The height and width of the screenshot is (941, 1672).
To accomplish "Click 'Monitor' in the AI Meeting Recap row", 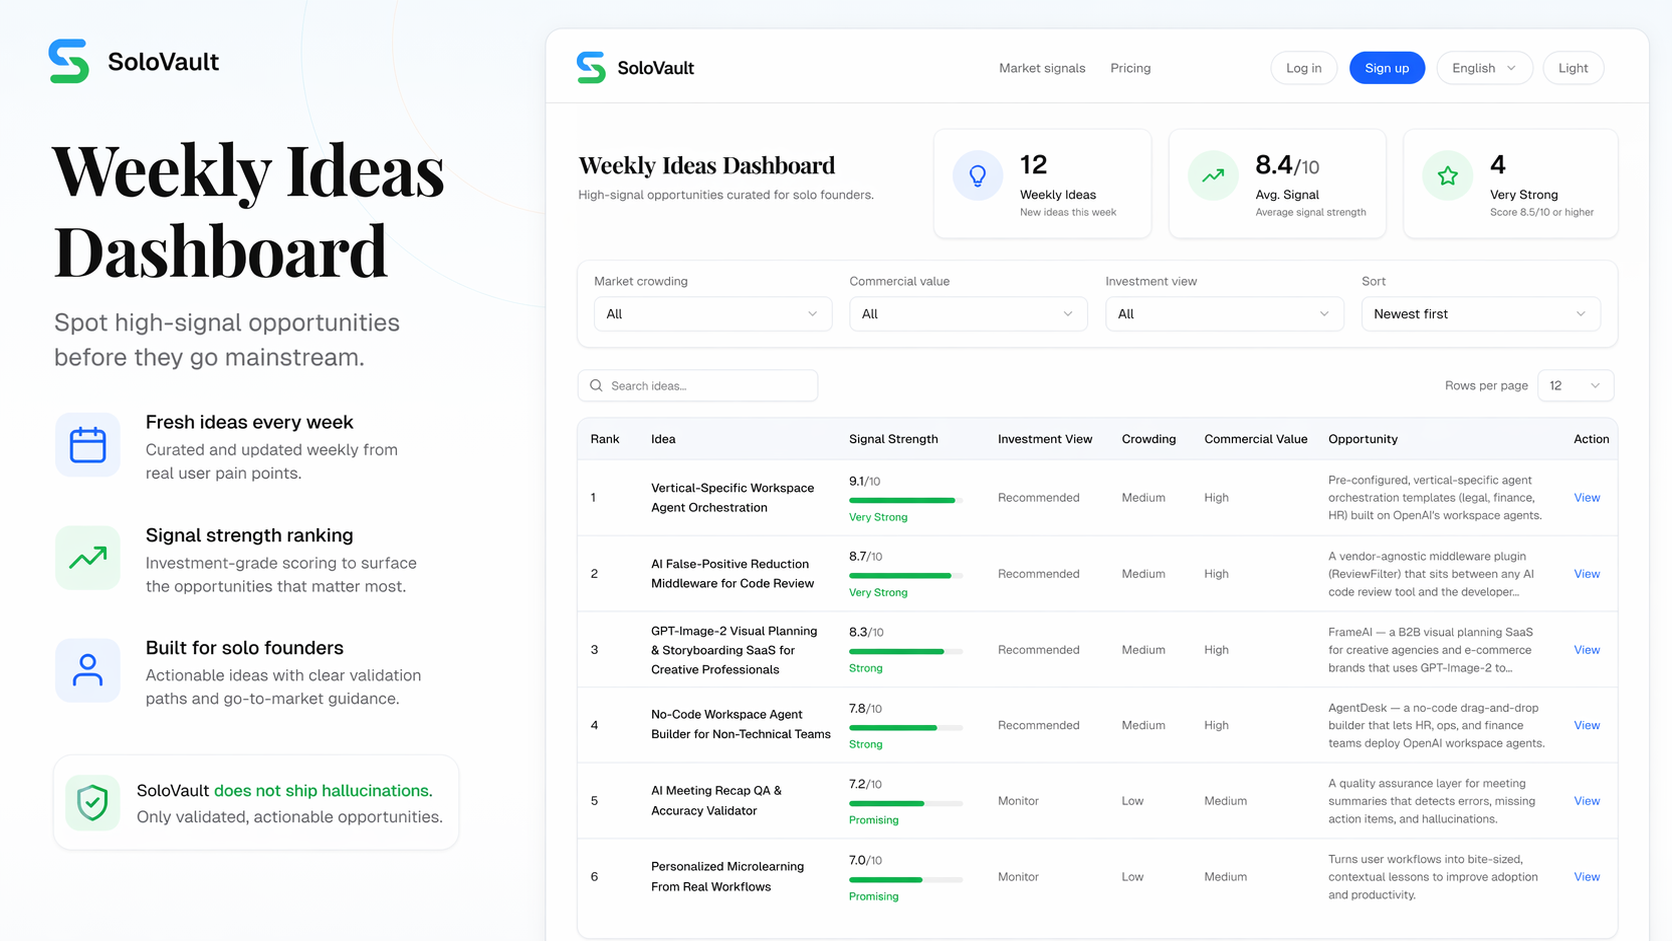I will (1018, 801).
